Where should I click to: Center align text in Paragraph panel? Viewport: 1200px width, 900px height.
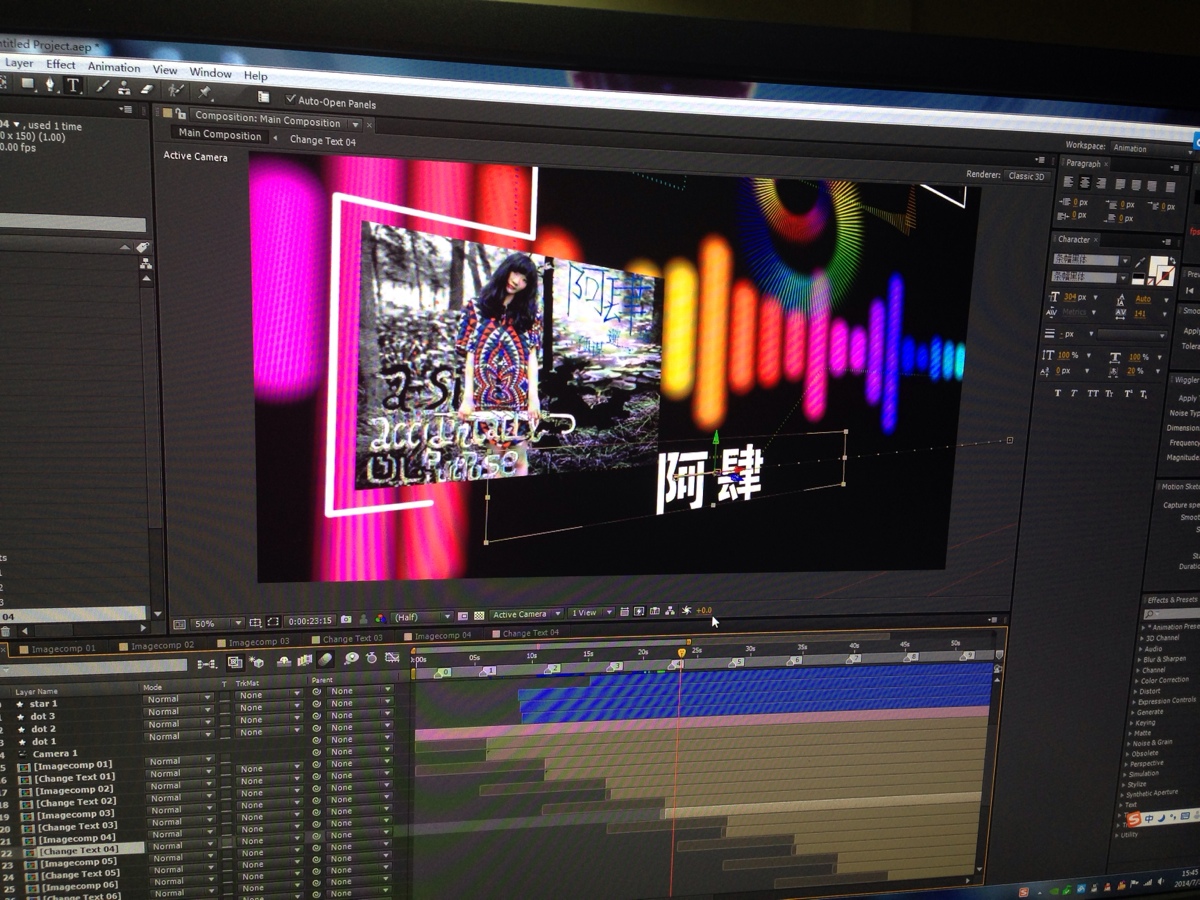pyautogui.click(x=1085, y=183)
